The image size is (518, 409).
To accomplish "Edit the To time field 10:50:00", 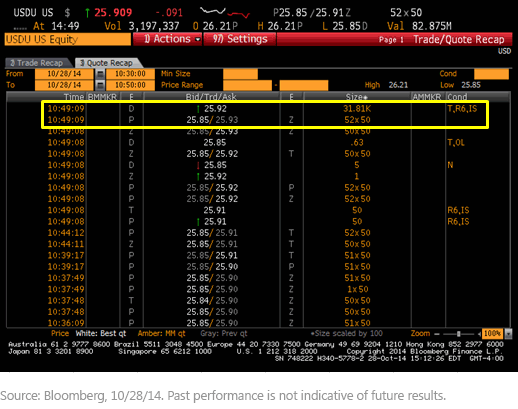I will point(130,85).
